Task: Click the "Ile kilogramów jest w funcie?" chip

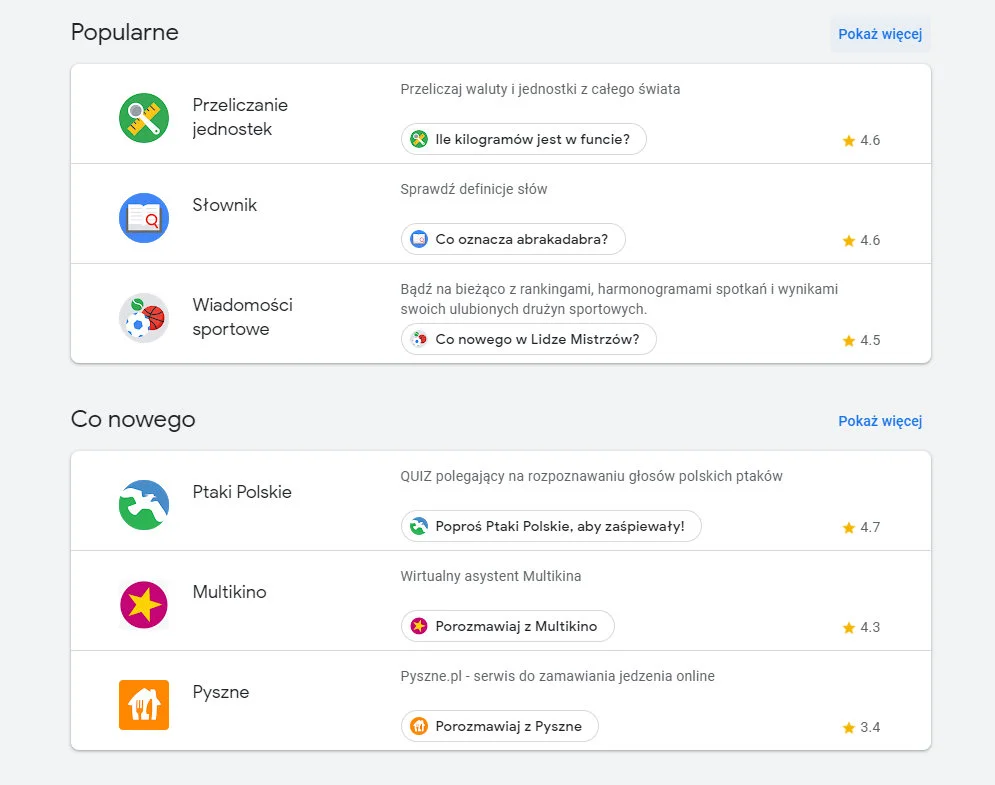Action: click(x=524, y=140)
